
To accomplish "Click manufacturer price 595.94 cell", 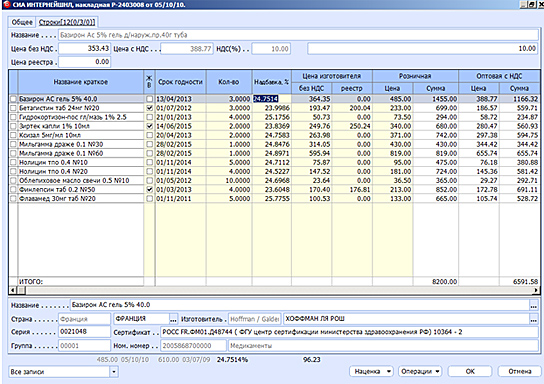I will (312, 153).
